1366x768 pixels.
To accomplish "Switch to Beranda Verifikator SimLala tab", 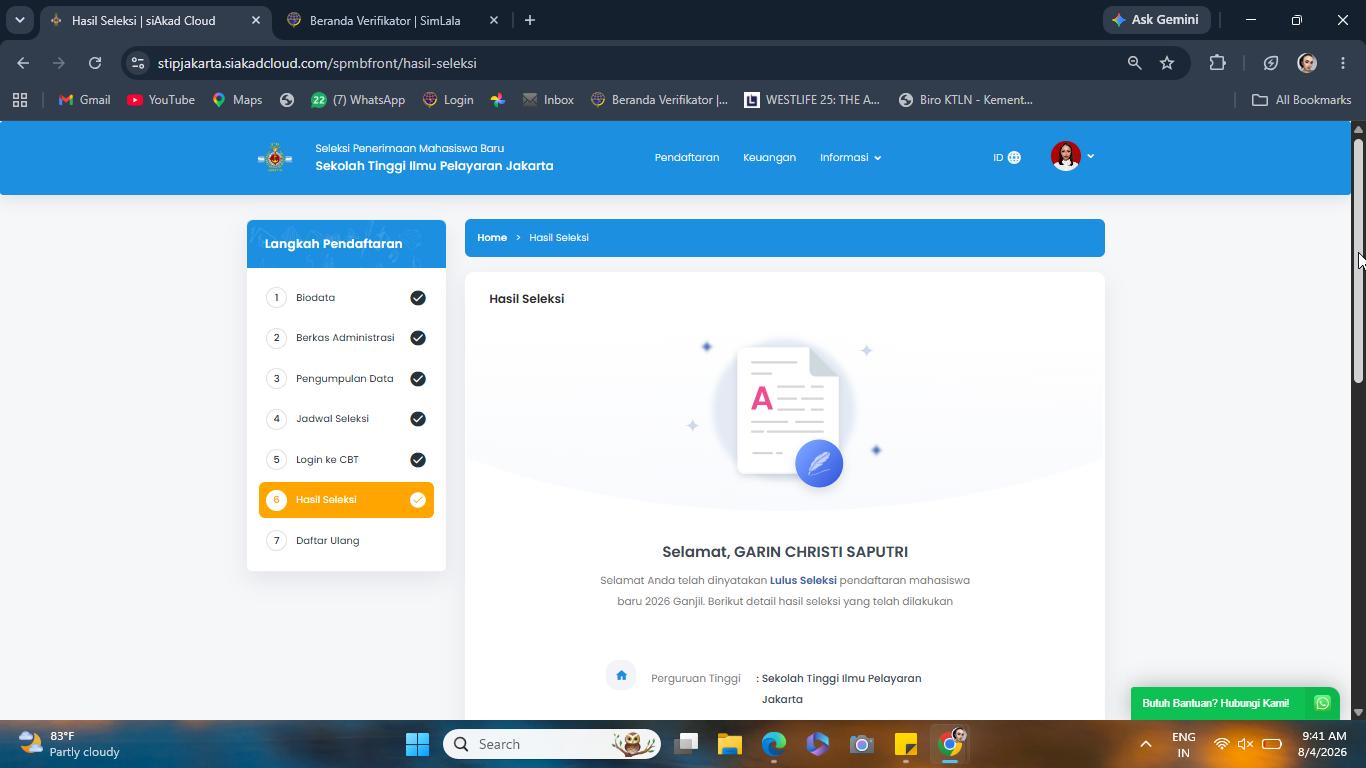I will tap(385, 20).
